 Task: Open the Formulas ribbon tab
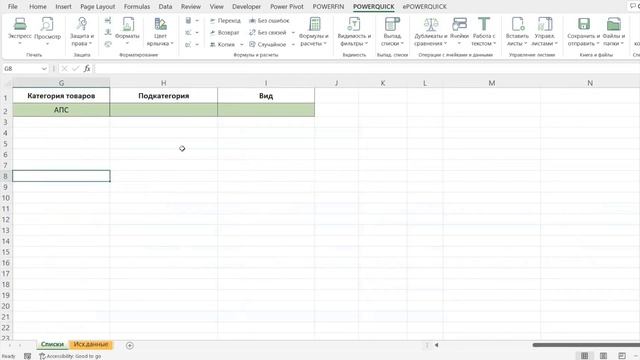point(137,7)
